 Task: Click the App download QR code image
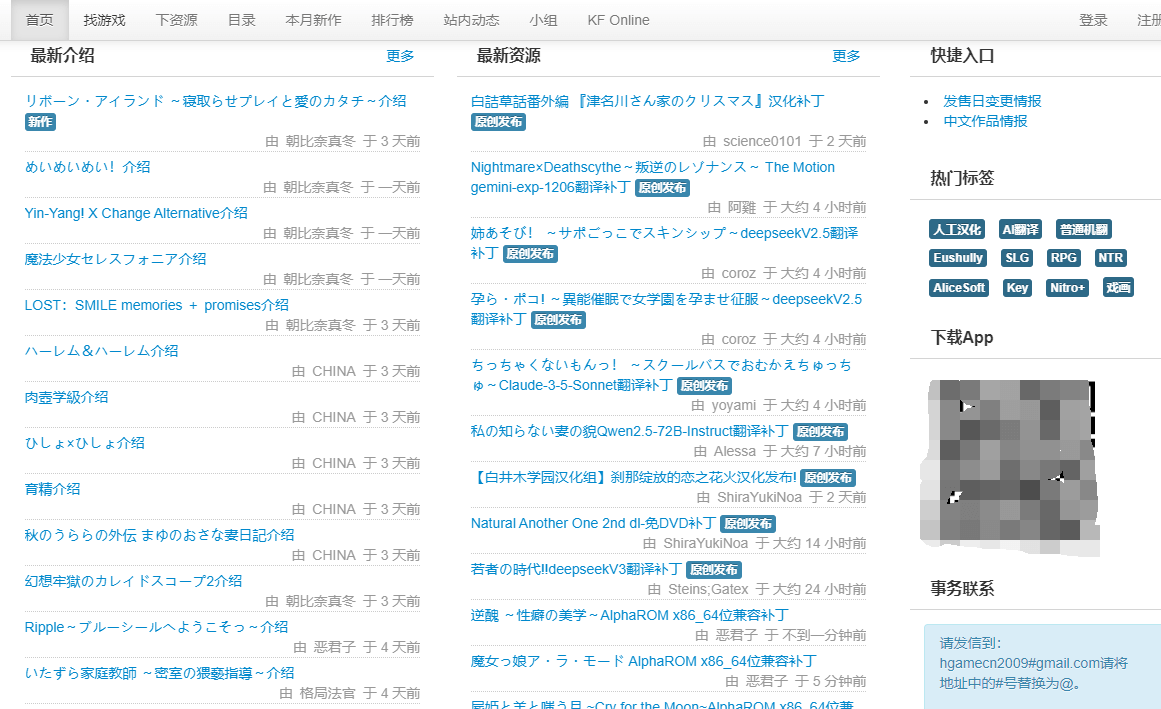coord(1009,467)
